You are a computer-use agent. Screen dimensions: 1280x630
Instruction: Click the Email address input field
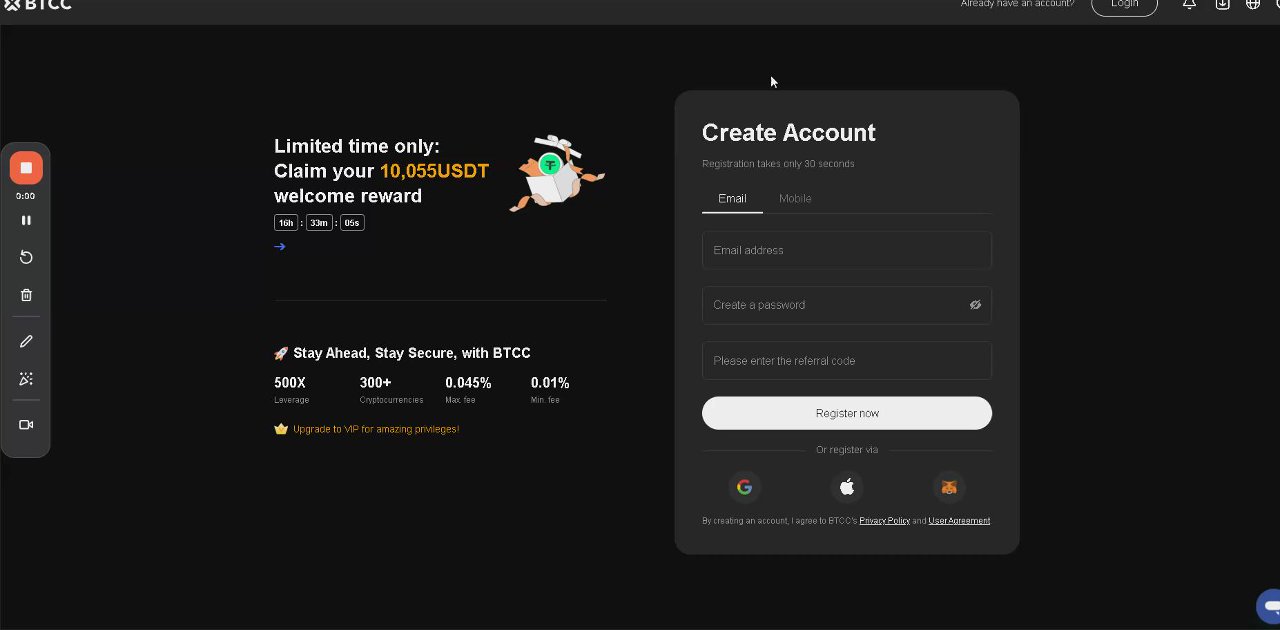click(x=847, y=250)
